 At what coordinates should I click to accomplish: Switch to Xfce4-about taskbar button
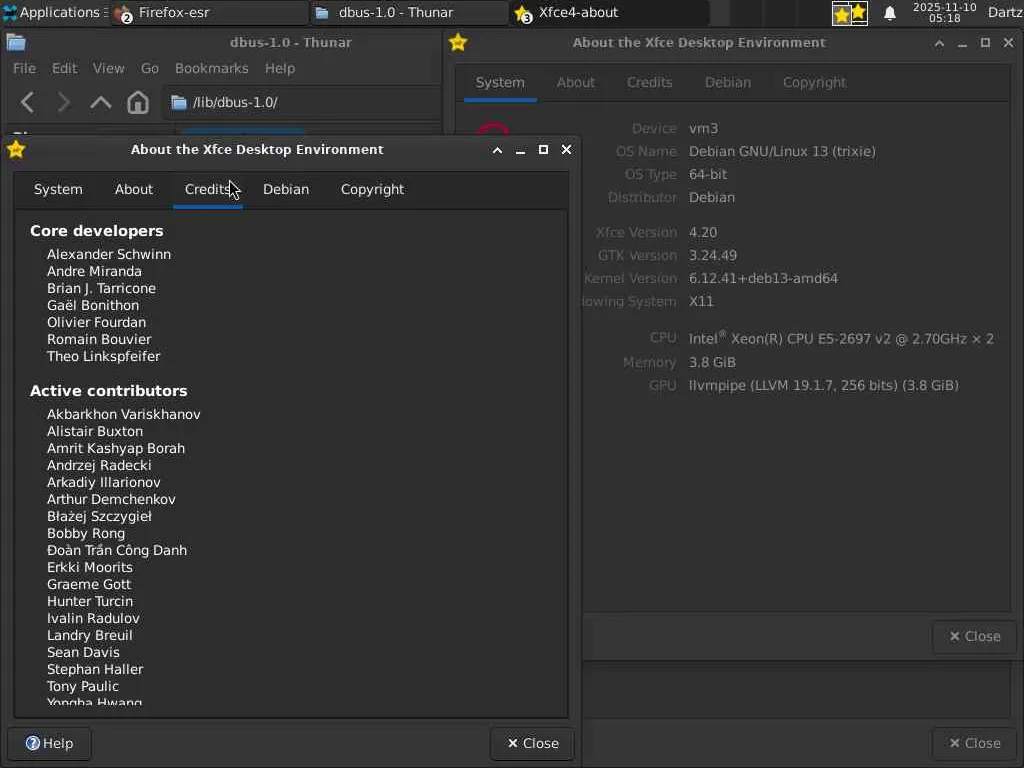(x=609, y=12)
